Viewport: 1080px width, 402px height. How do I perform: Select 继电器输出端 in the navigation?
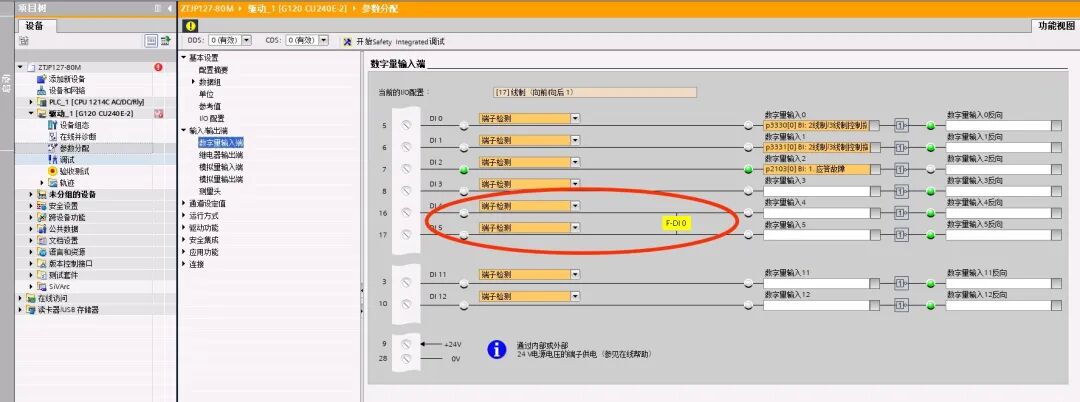pos(220,155)
